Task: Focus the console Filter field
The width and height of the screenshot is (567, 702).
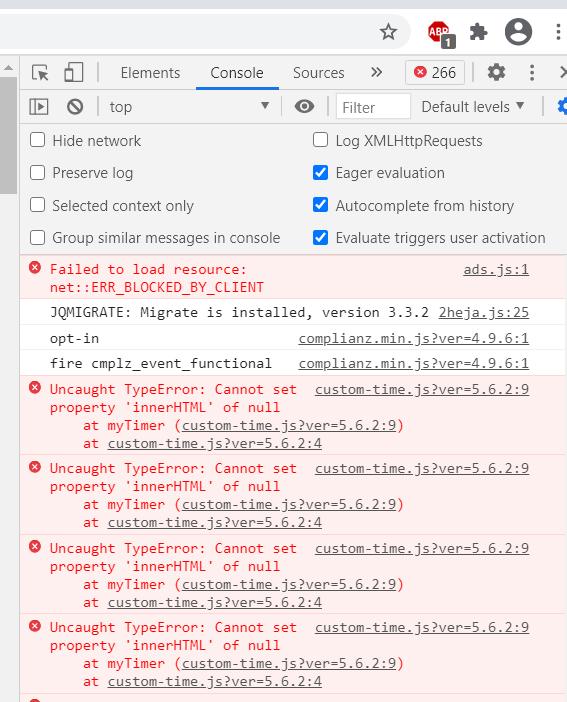Action: click(373, 107)
